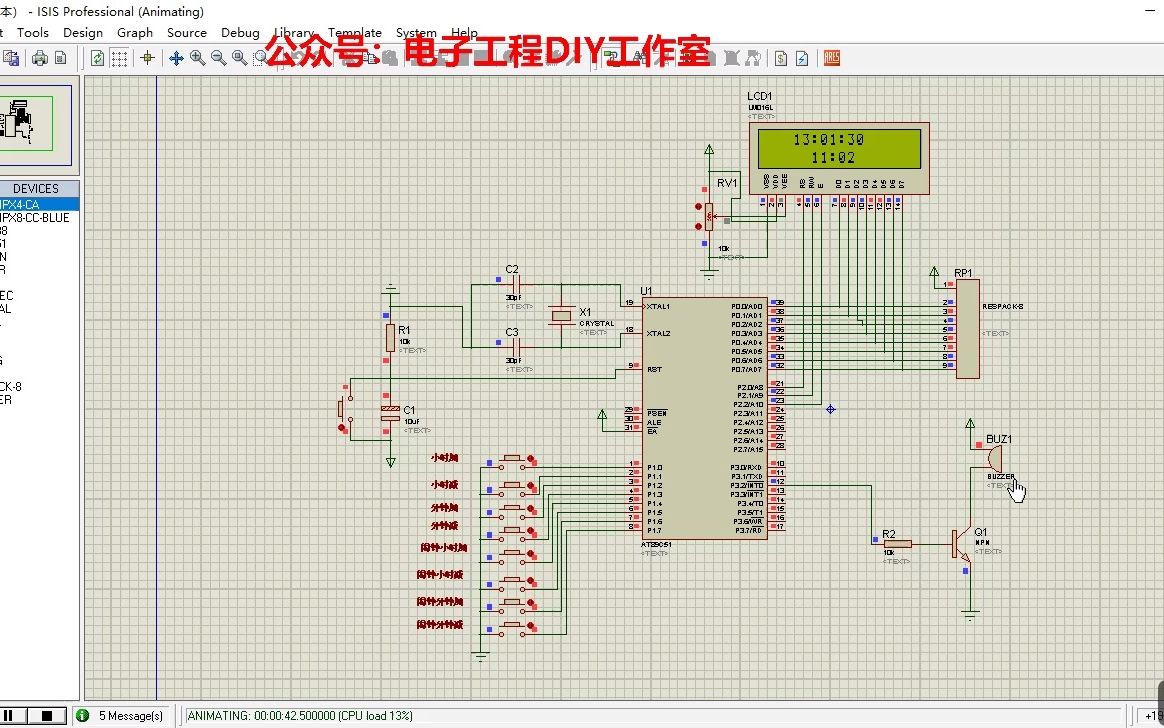Click the Redraw Display refresh icon
The height and width of the screenshot is (728, 1164).
click(96, 57)
